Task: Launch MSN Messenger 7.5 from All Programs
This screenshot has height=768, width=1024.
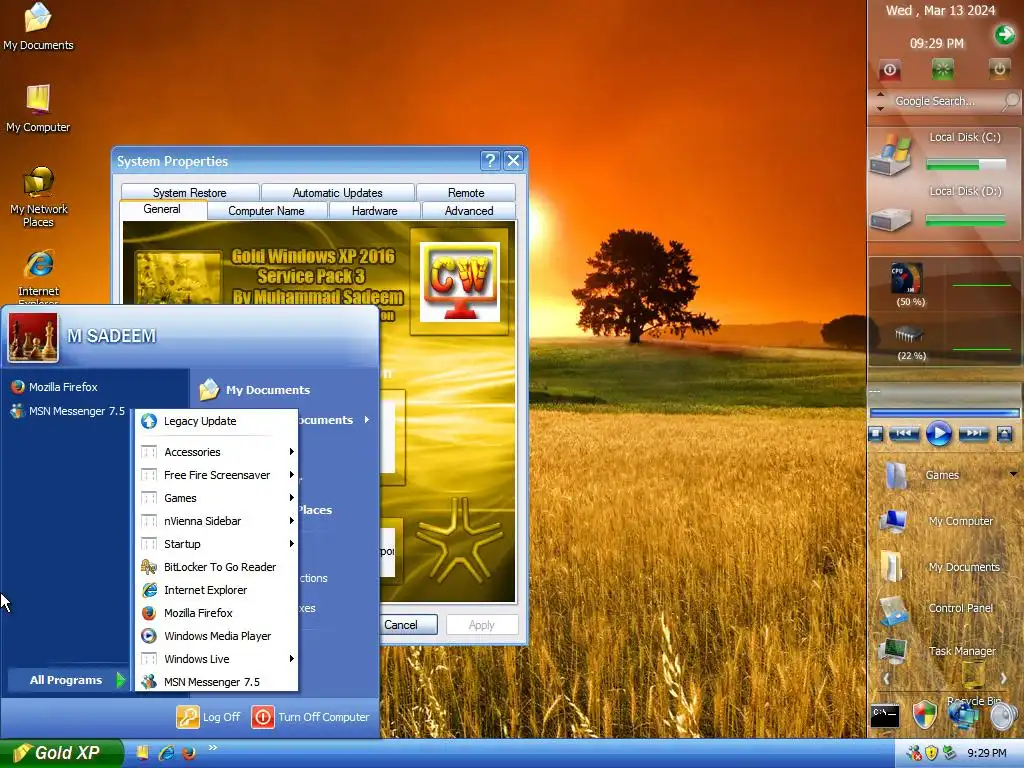Action: (217, 681)
